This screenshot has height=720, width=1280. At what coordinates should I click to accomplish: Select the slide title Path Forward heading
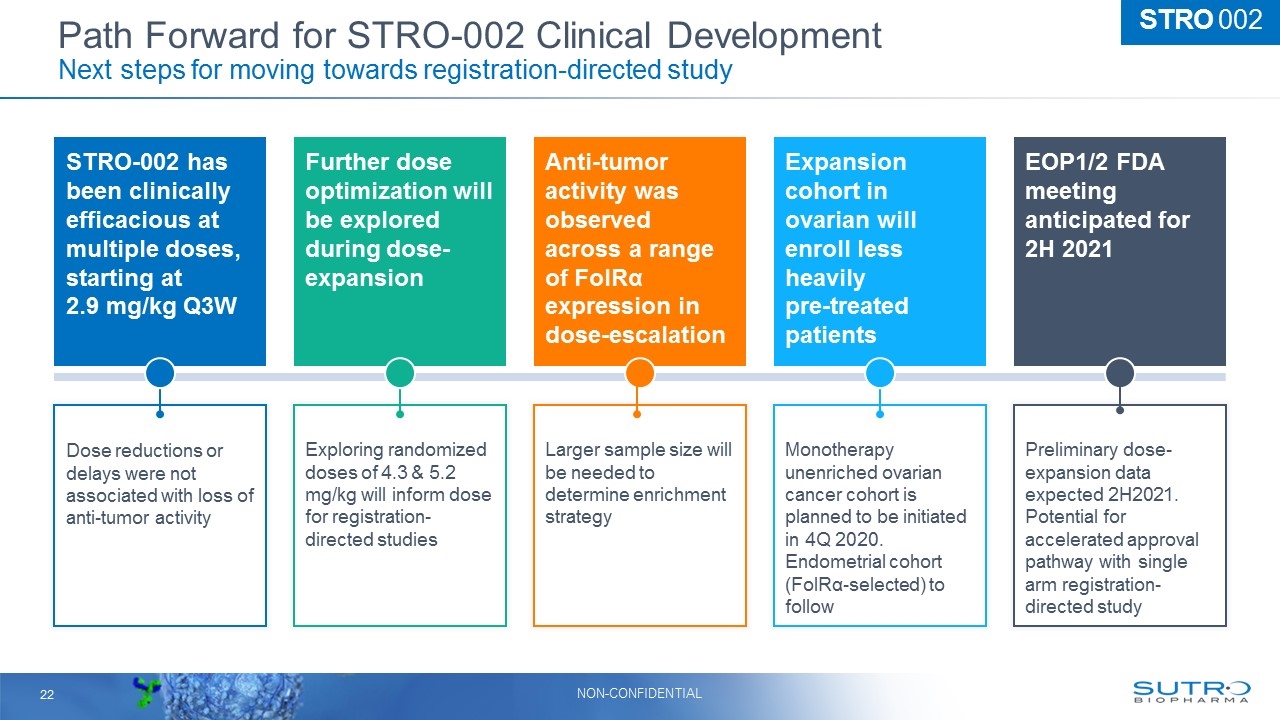tap(469, 34)
